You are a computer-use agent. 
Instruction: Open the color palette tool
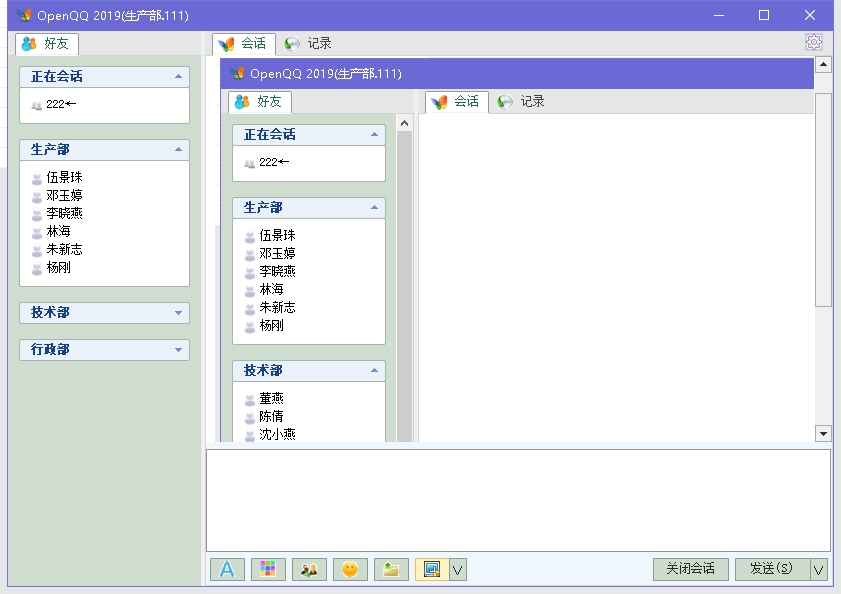(x=268, y=569)
